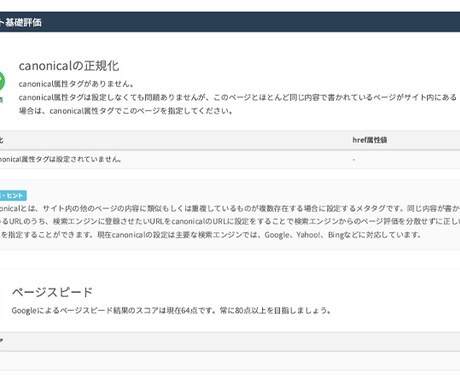Click the dash value under href属性値
This screenshot has height=380, width=460.
[354, 160]
